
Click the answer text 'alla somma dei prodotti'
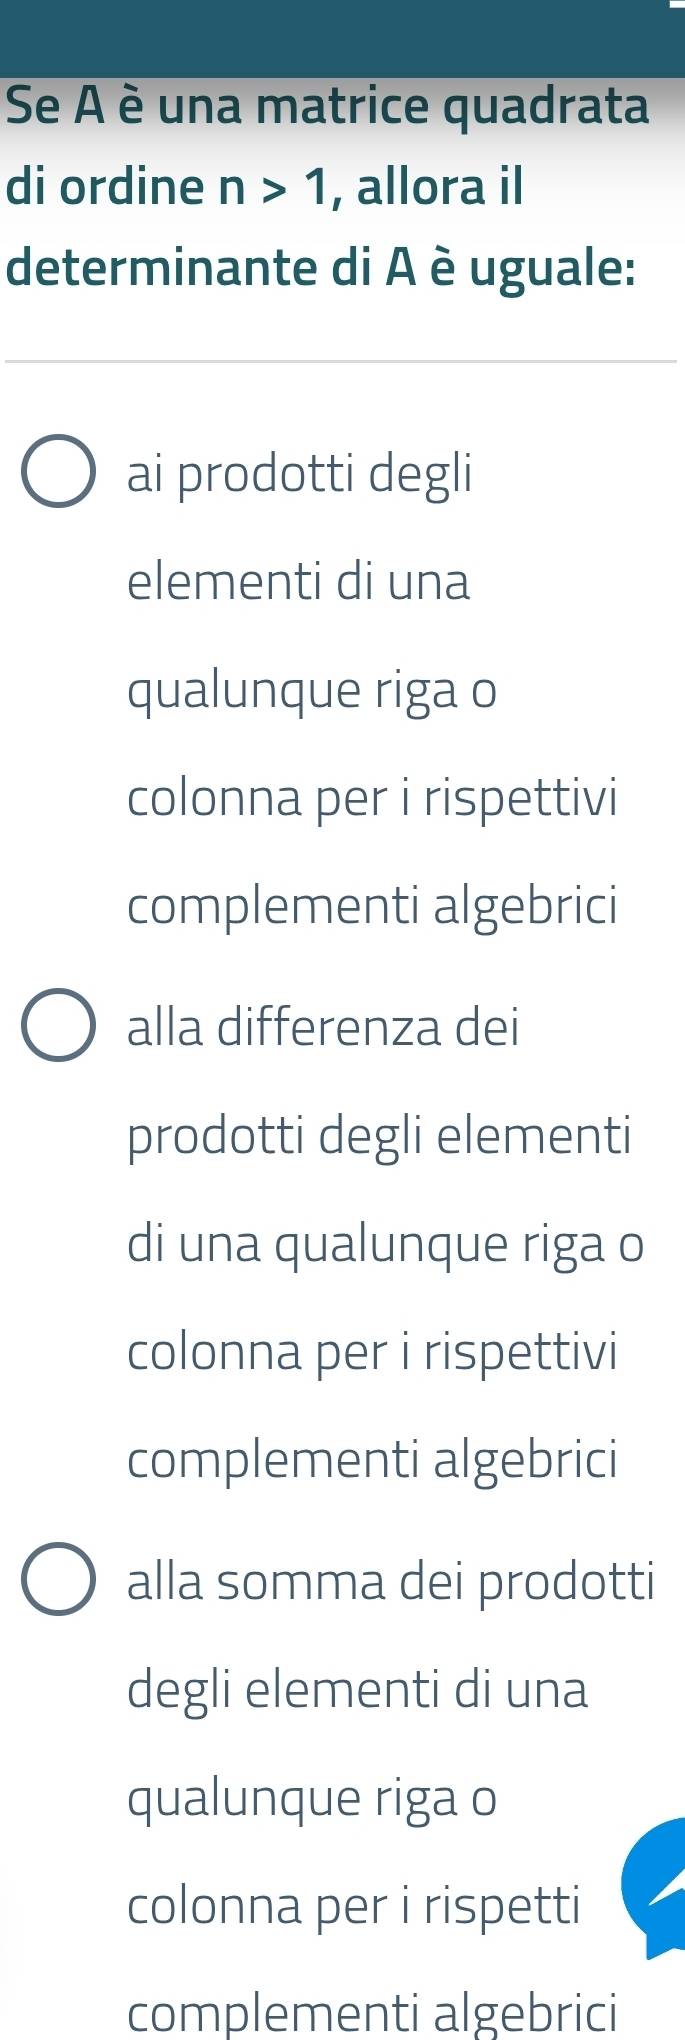[x=391, y=1581]
